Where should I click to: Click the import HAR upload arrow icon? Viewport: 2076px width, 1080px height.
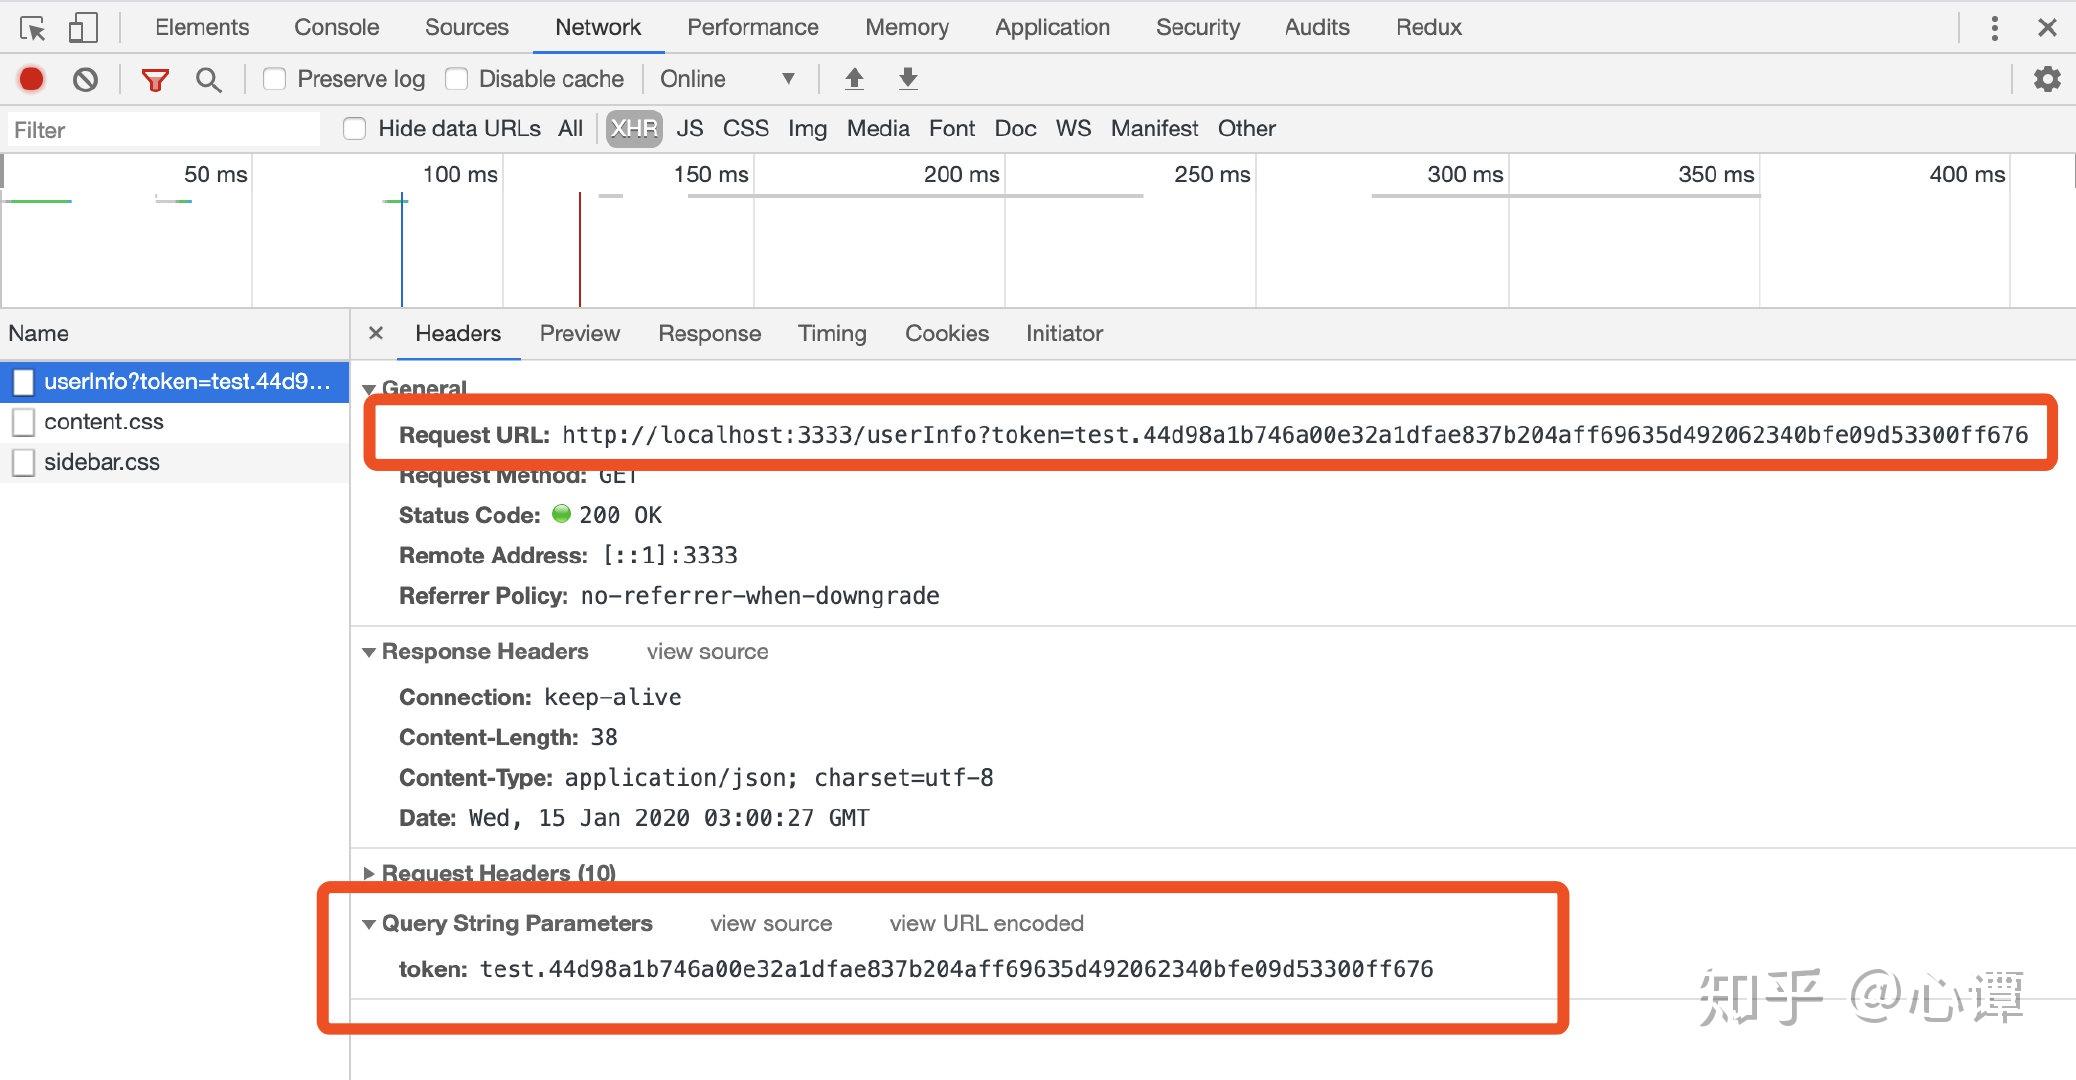854,79
